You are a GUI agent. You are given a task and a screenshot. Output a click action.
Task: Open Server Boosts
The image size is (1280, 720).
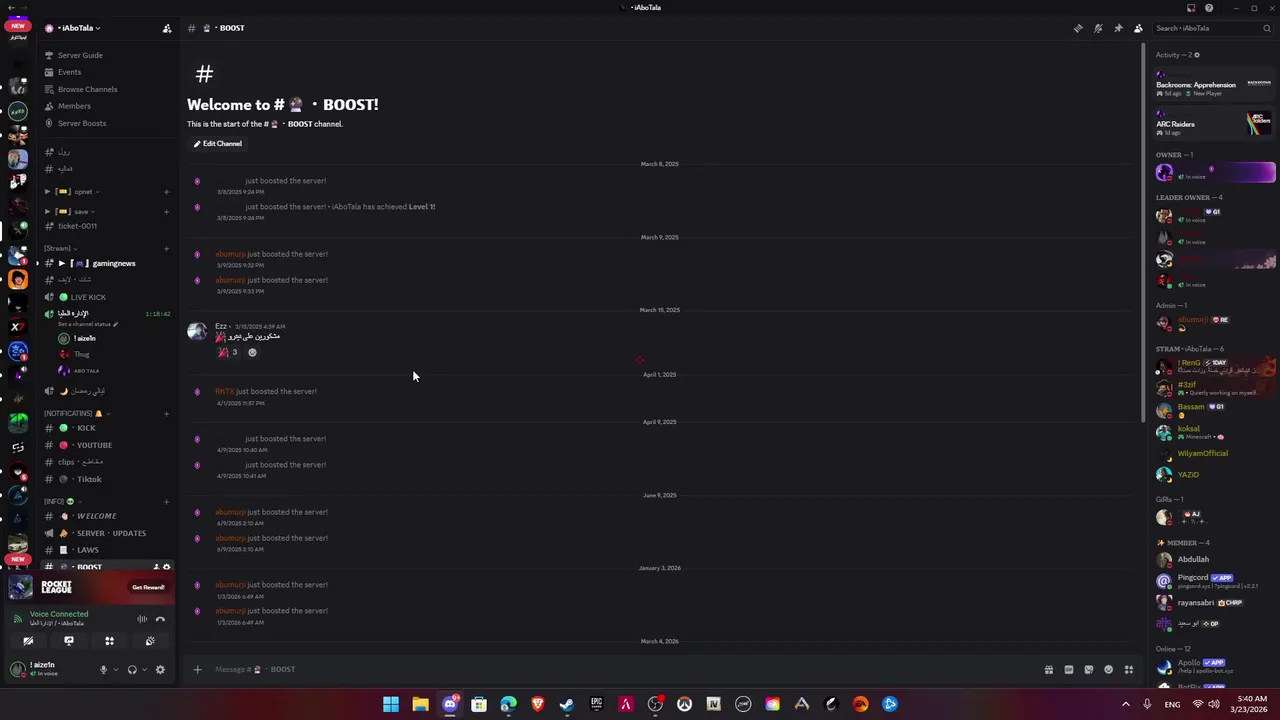82,123
